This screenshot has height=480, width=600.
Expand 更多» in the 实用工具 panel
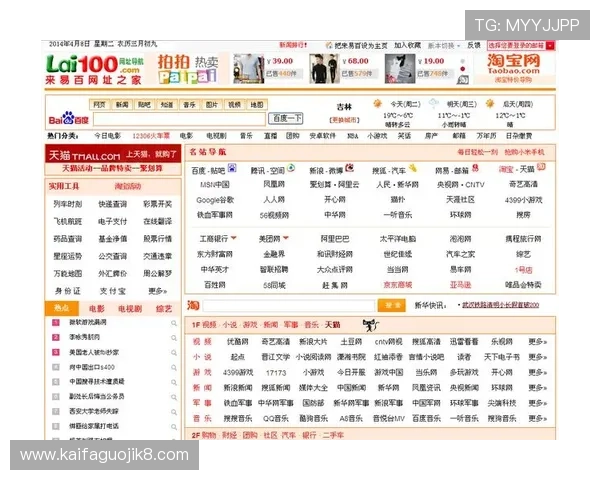tap(158, 291)
